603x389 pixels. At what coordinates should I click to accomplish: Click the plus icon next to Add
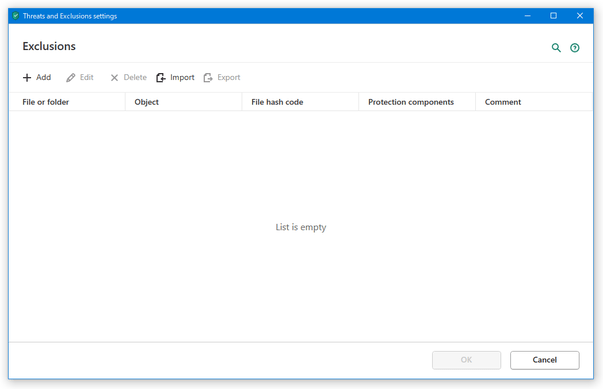(x=27, y=78)
